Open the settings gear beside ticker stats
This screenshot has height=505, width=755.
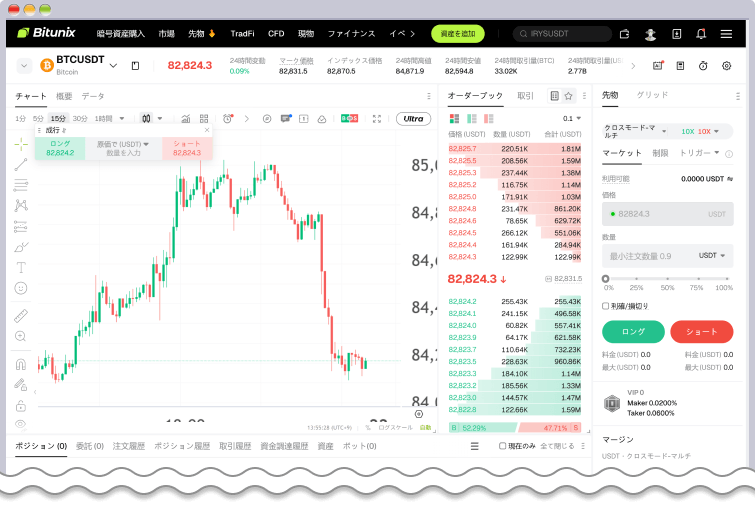pos(727,66)
